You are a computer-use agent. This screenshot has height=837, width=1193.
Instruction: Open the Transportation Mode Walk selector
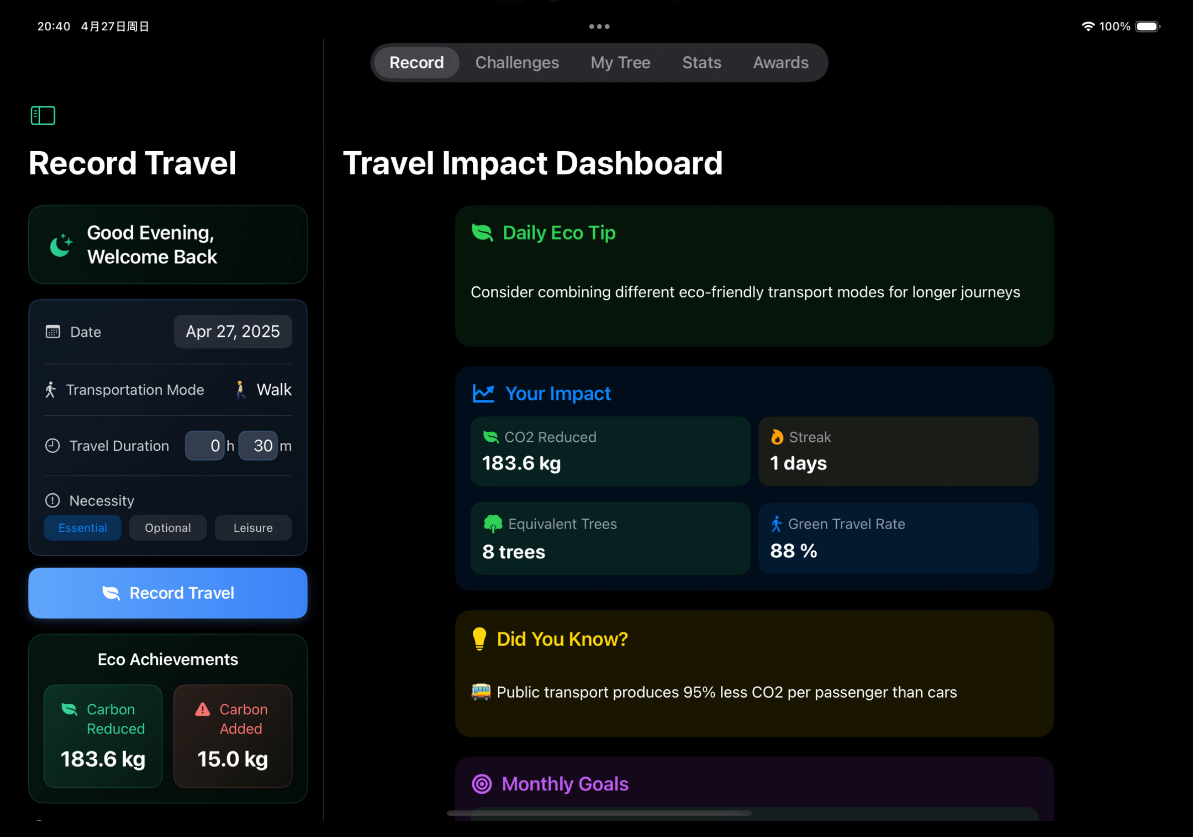263,390
